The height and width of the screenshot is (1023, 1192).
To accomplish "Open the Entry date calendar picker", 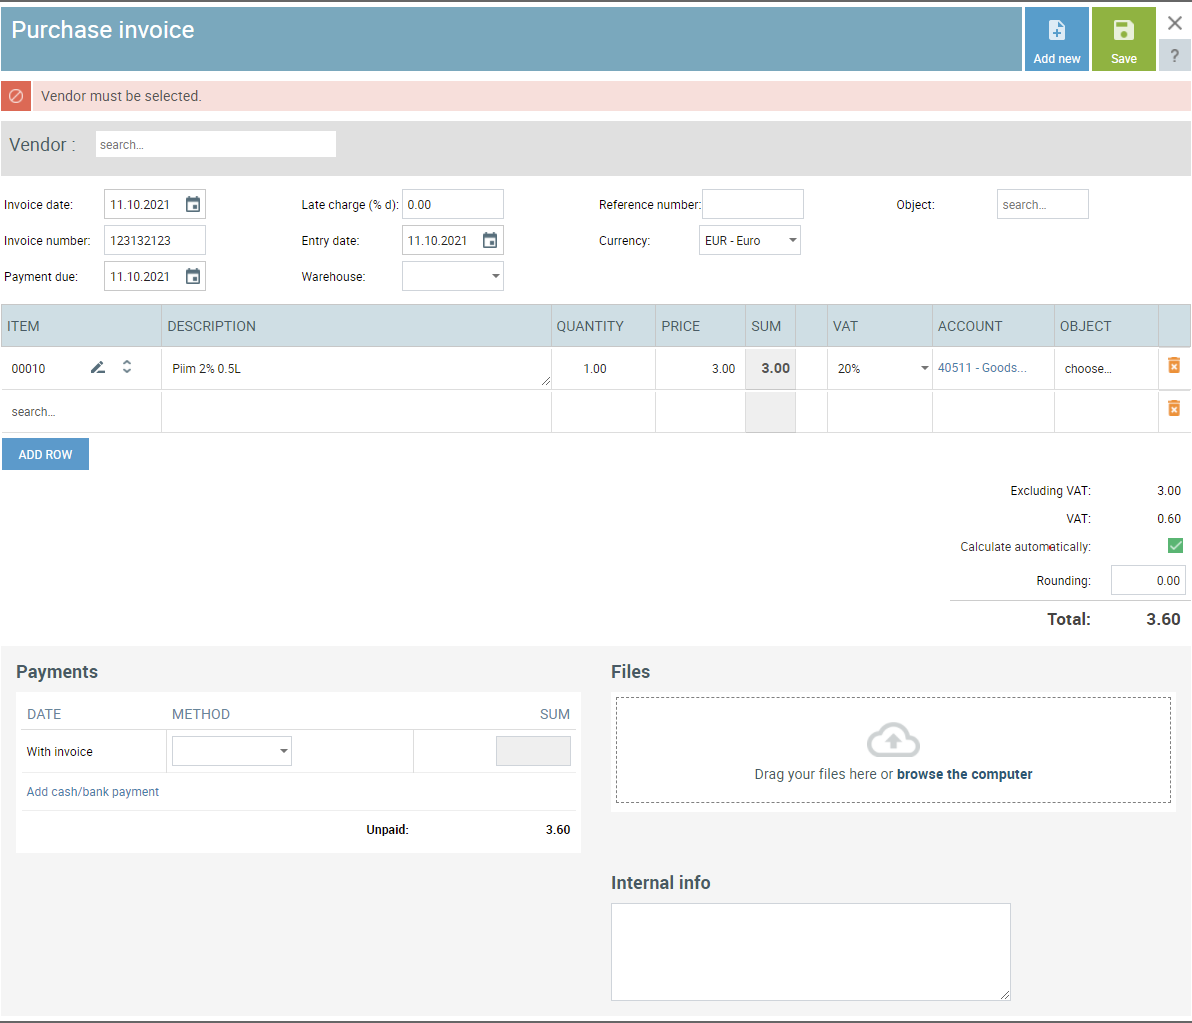I will pos(490,241).
